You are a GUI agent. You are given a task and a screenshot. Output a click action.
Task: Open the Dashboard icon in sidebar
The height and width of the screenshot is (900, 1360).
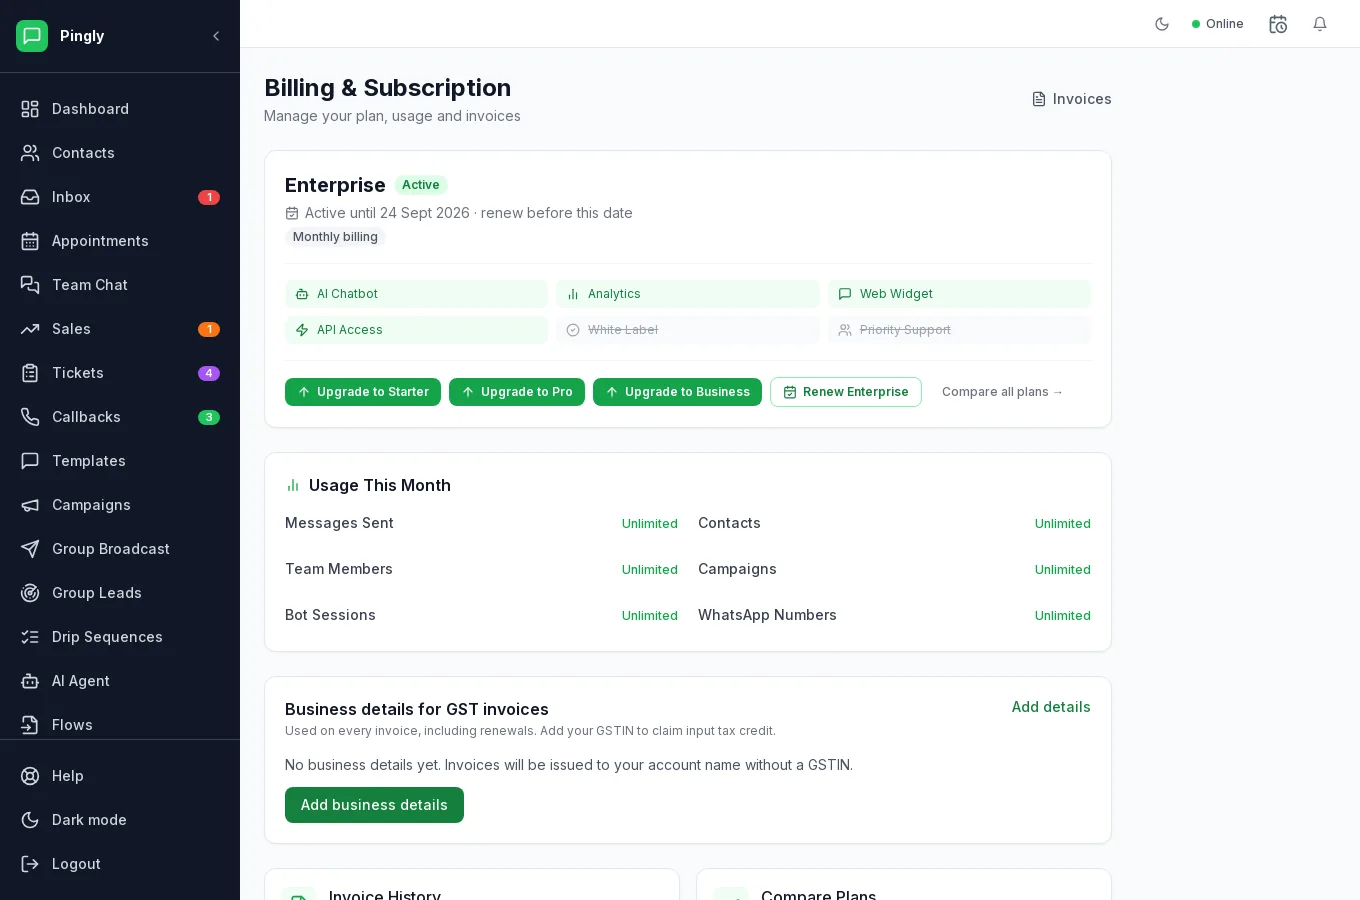pyautogui.click(x=30, y=109)
